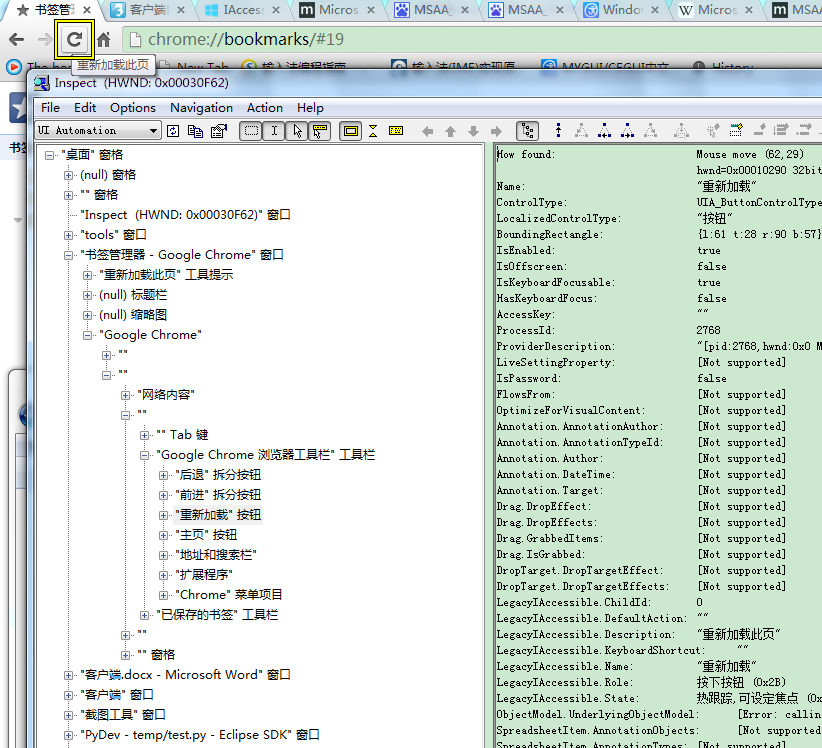Toggle the Watch Cursor toolbar button
This screenshot has width=822, height=748.
297,131
